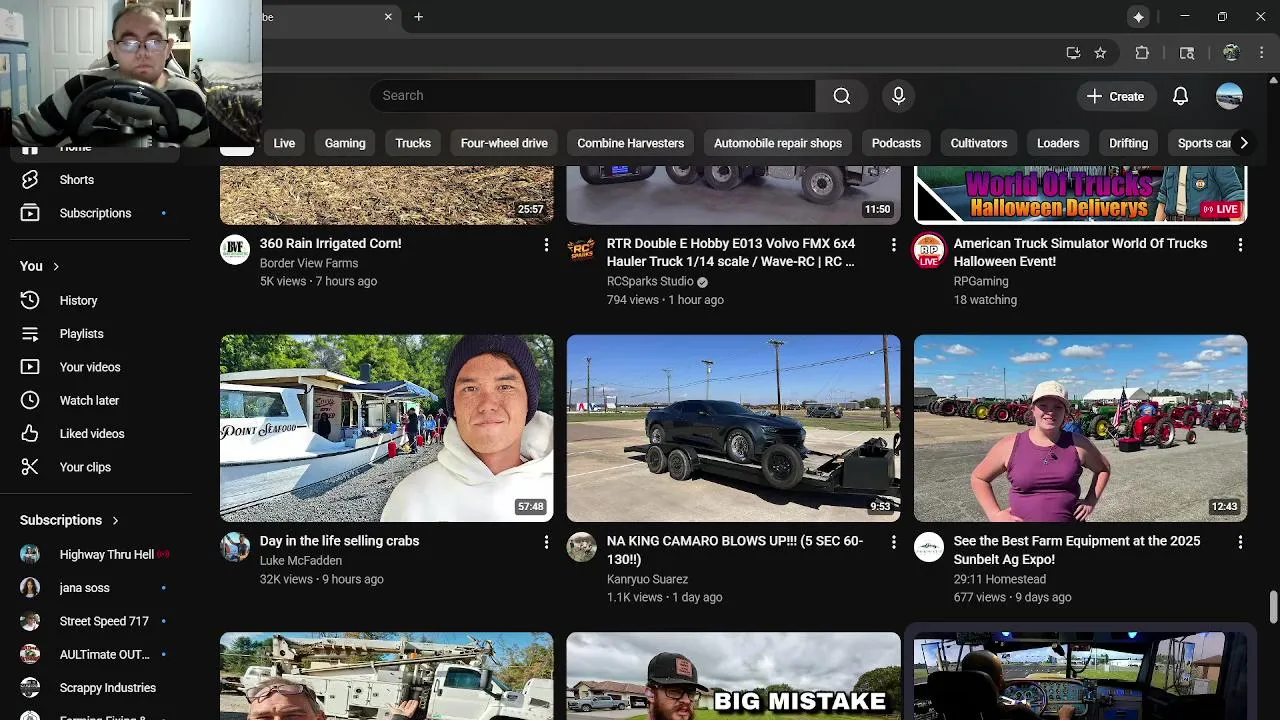This screenshot has height=720, width=1280.
Task: Click '18 watching' text
Action: coord(985,300)
